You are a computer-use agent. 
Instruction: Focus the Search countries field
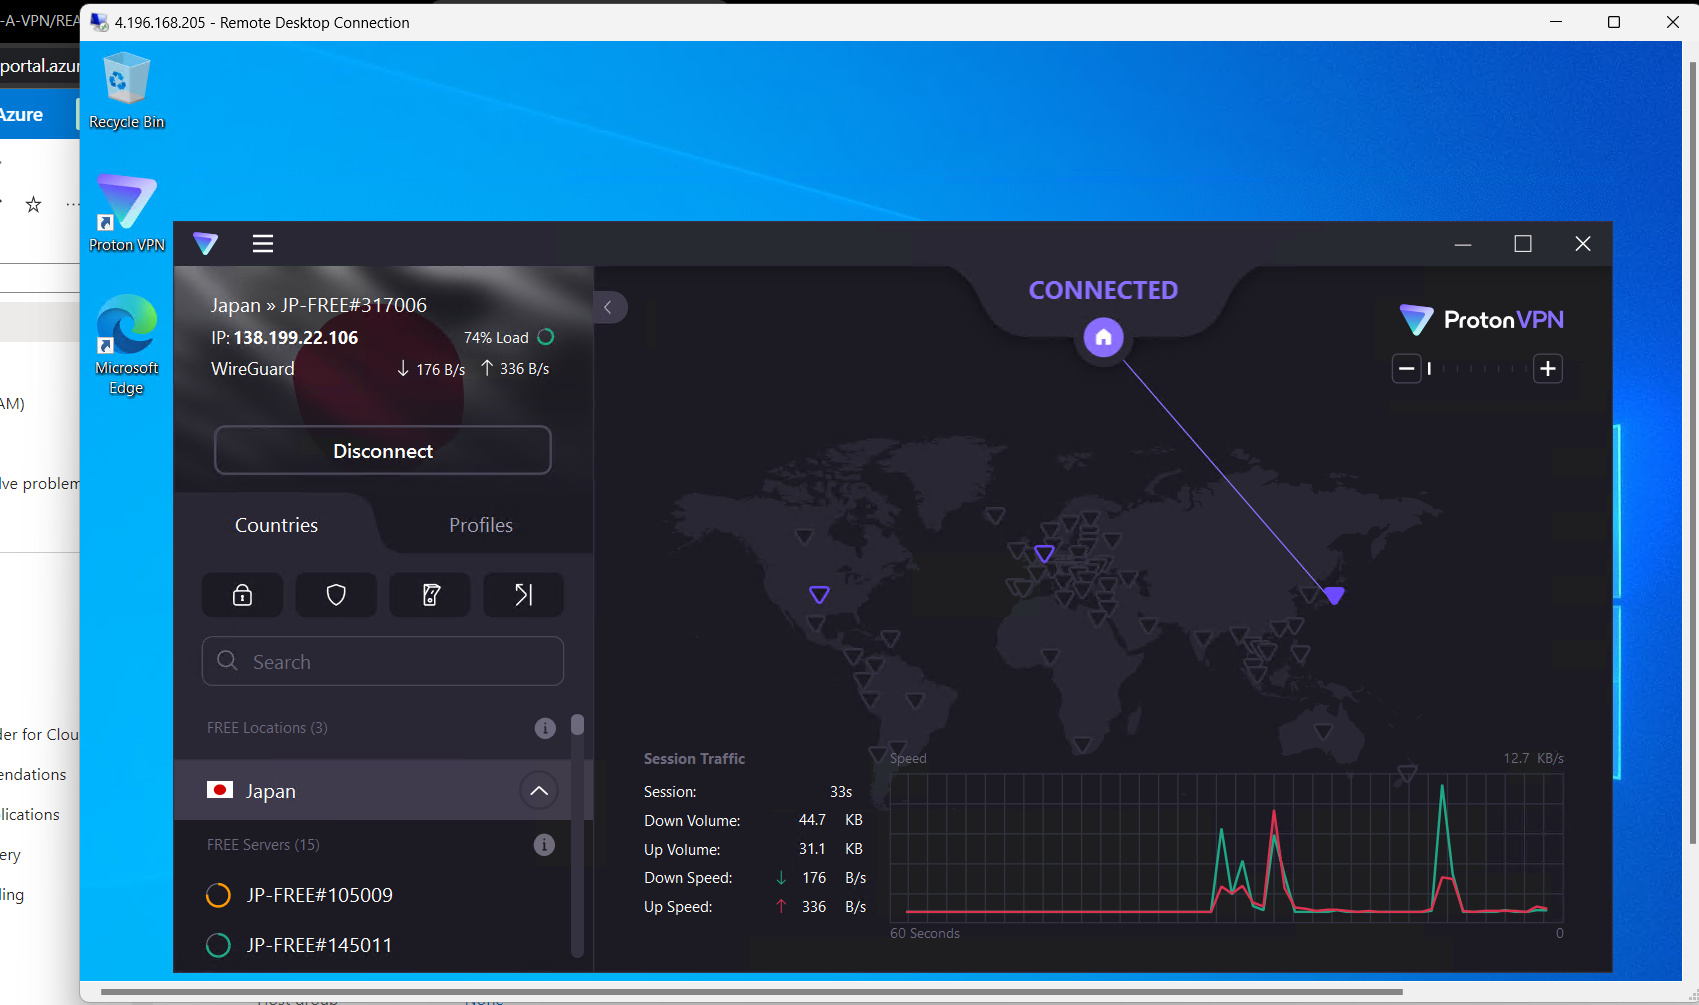click(383, 661)
